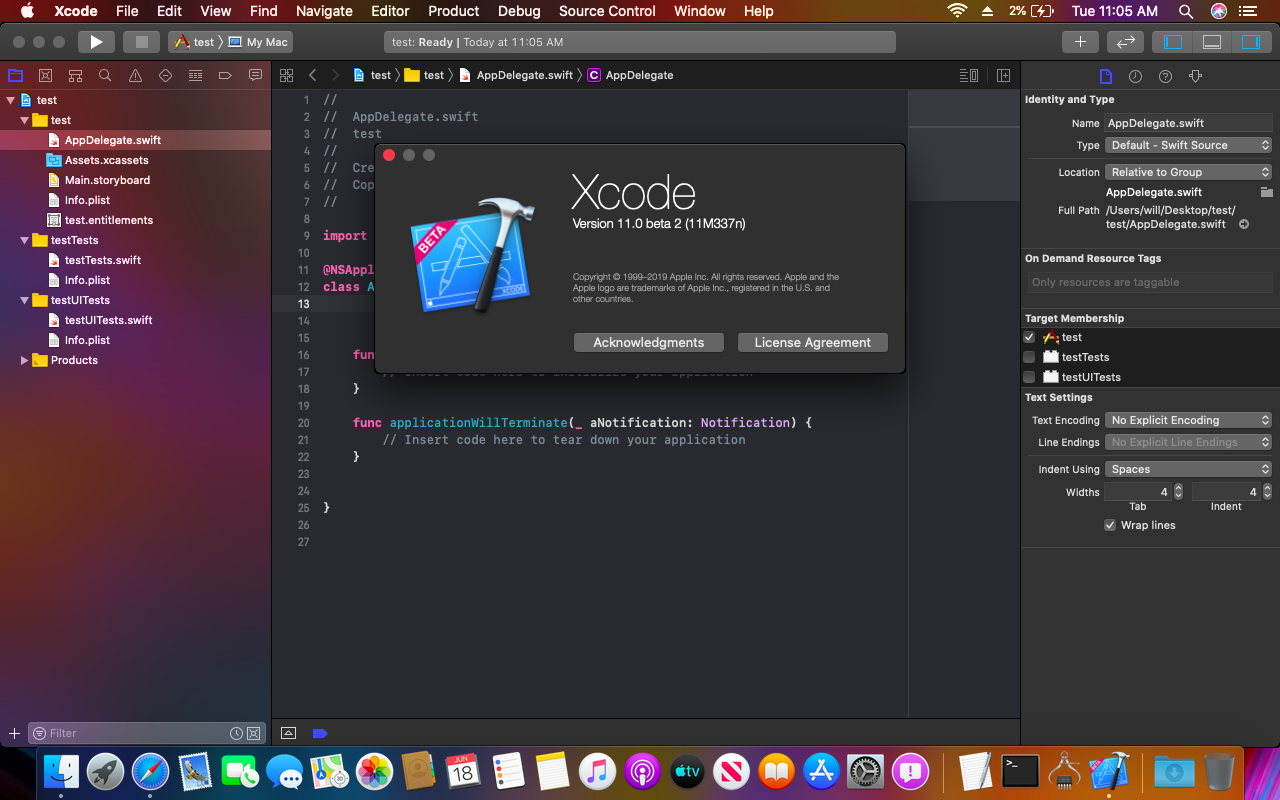This screenshot has height=800, width=1280.
Task: Click the Name field containing AppDelegate.swift
Action: pyautogui.click(x=1189, y=123)
